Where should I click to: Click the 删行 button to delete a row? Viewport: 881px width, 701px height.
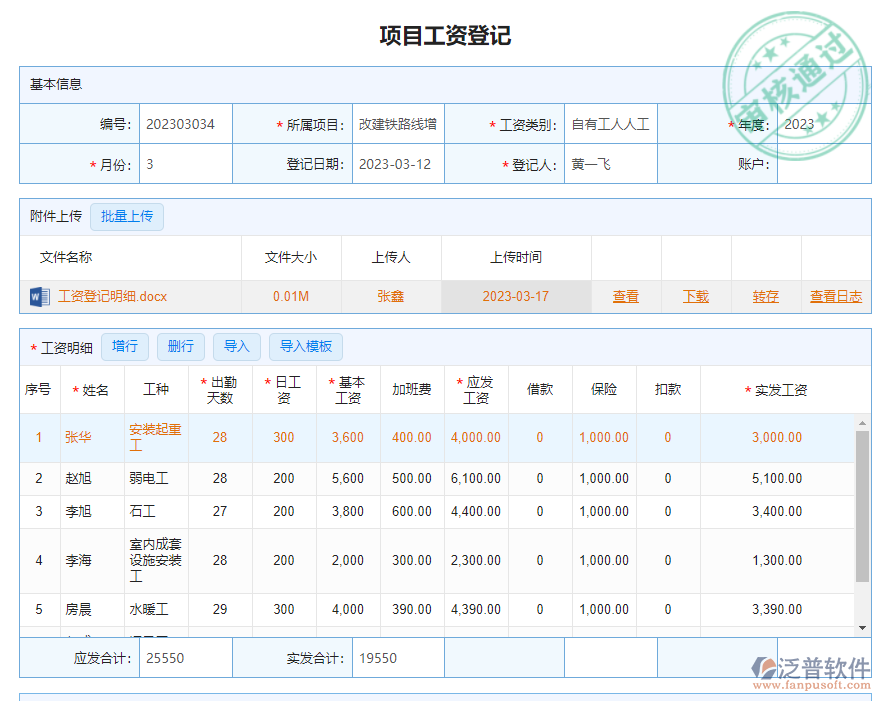pyautogui.click(x=180, y=347)
